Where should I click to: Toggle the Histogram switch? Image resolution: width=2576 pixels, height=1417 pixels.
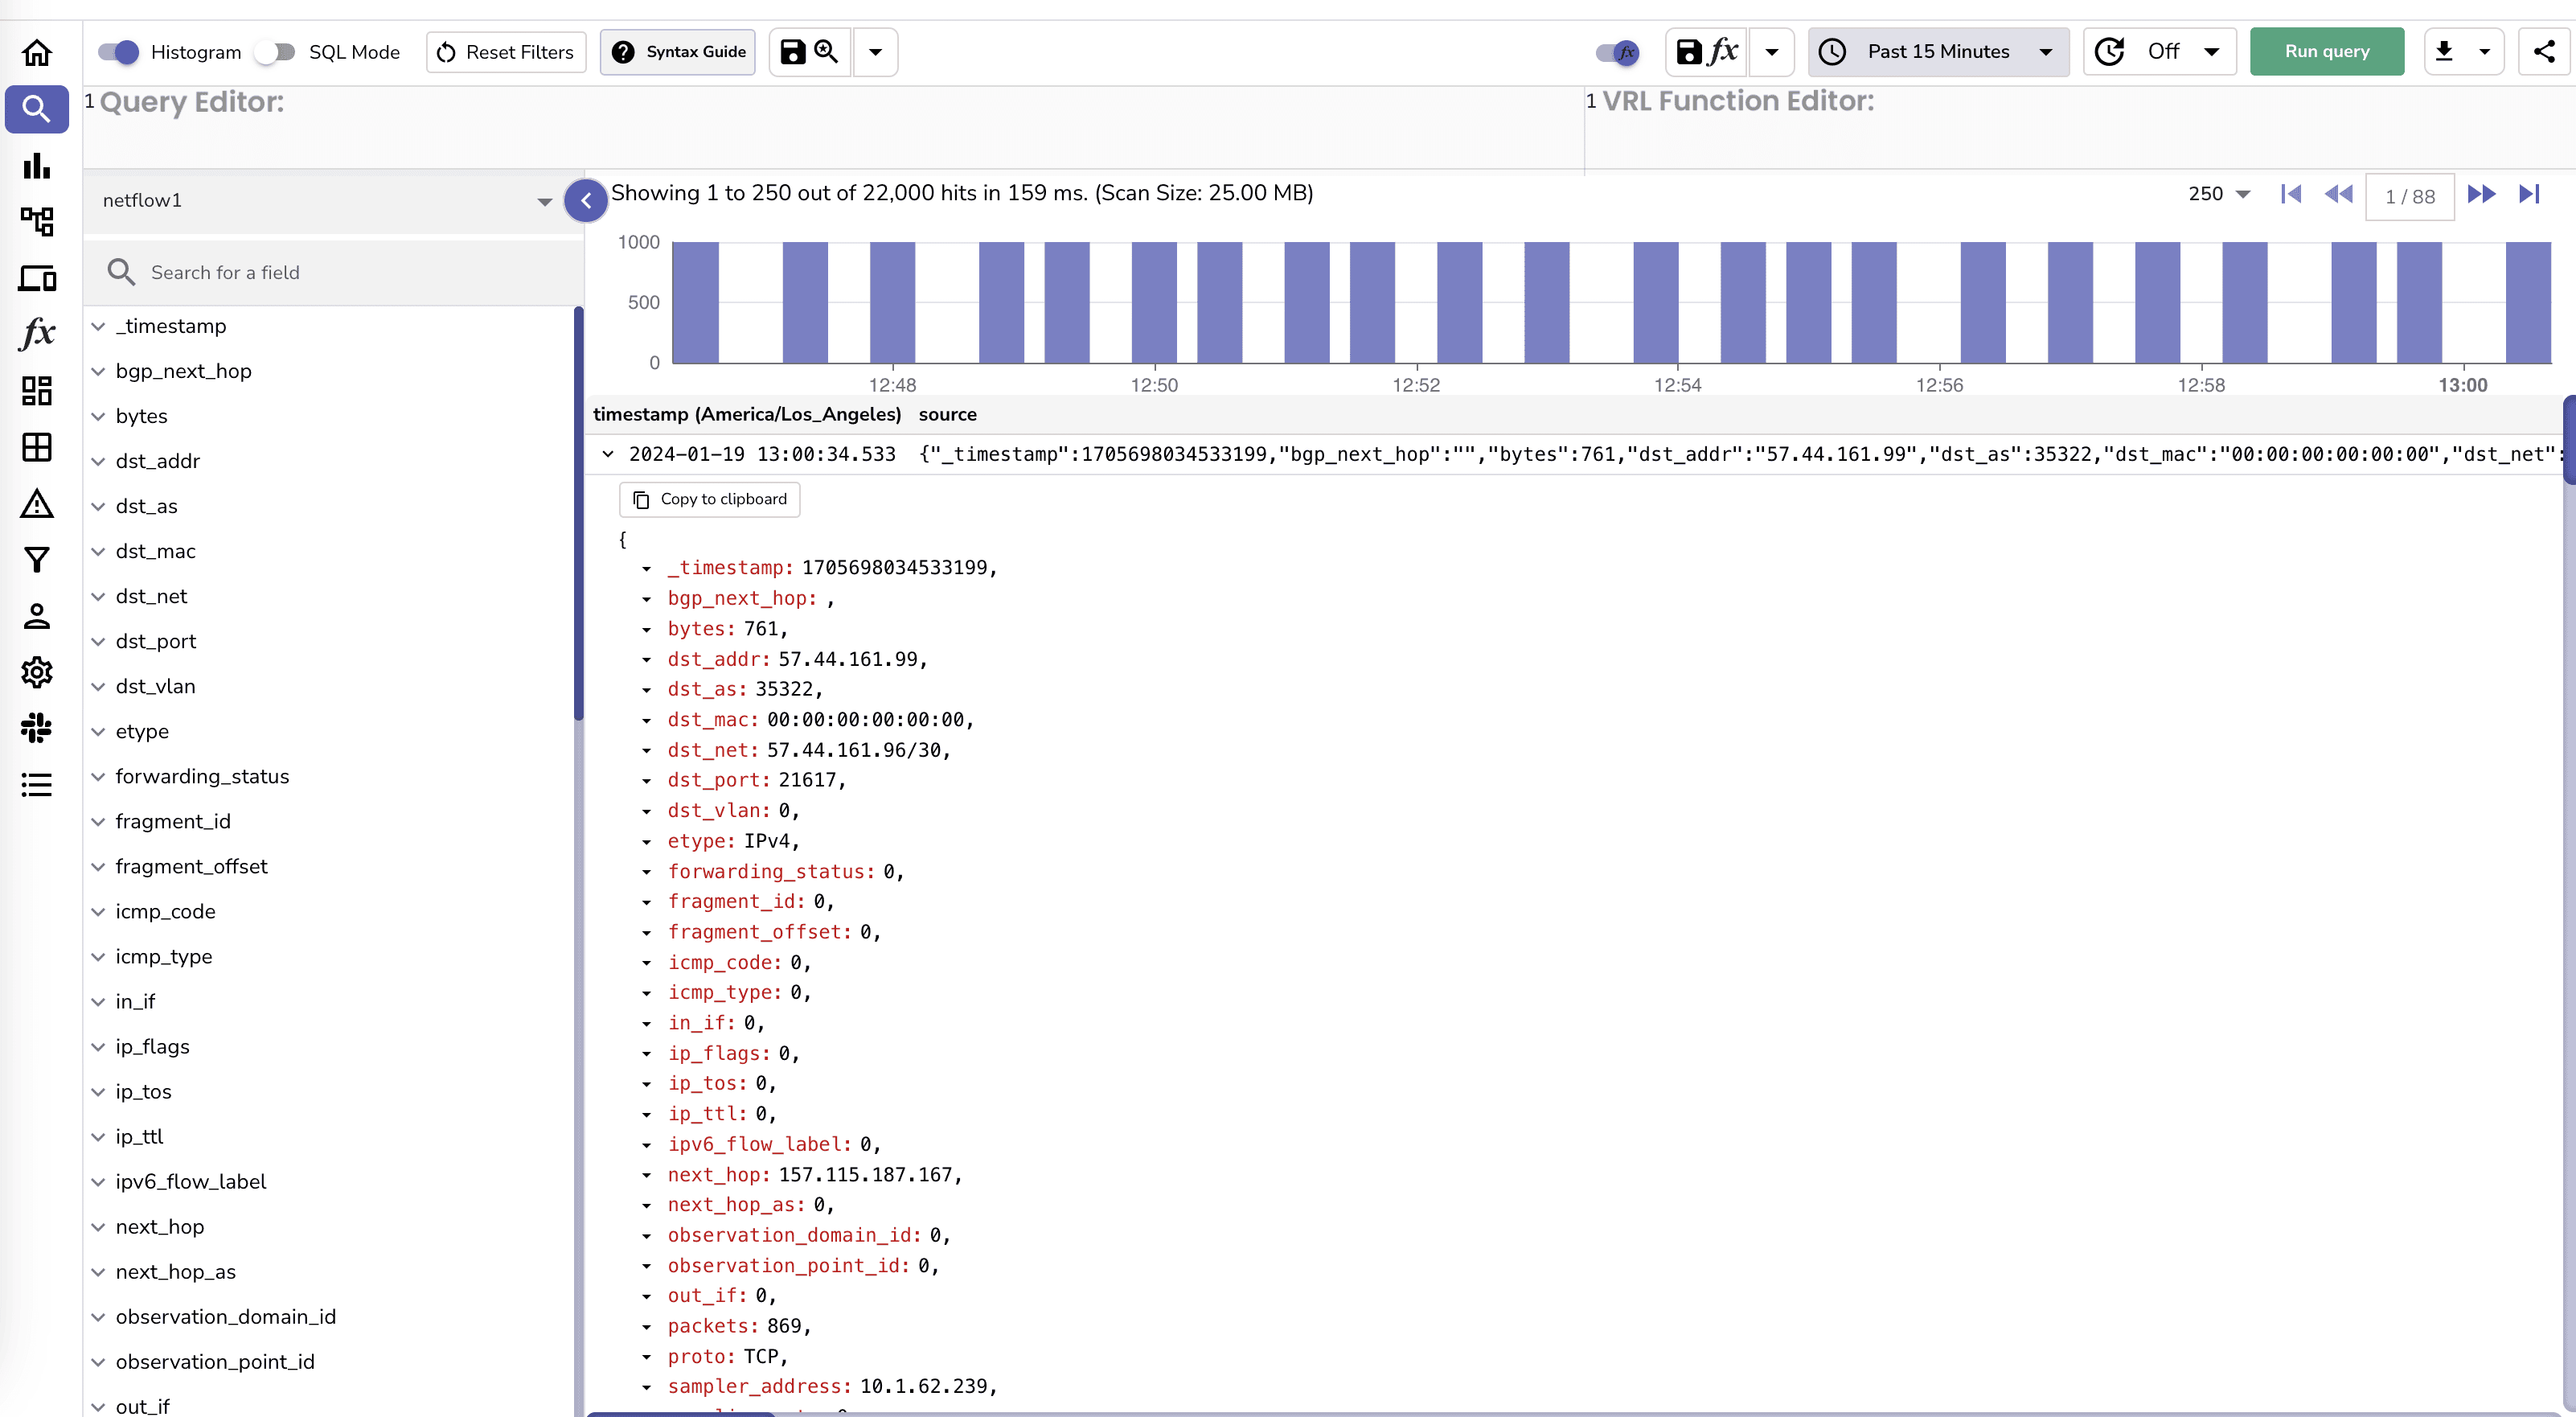pyautogui.click(x=117, y=52)
